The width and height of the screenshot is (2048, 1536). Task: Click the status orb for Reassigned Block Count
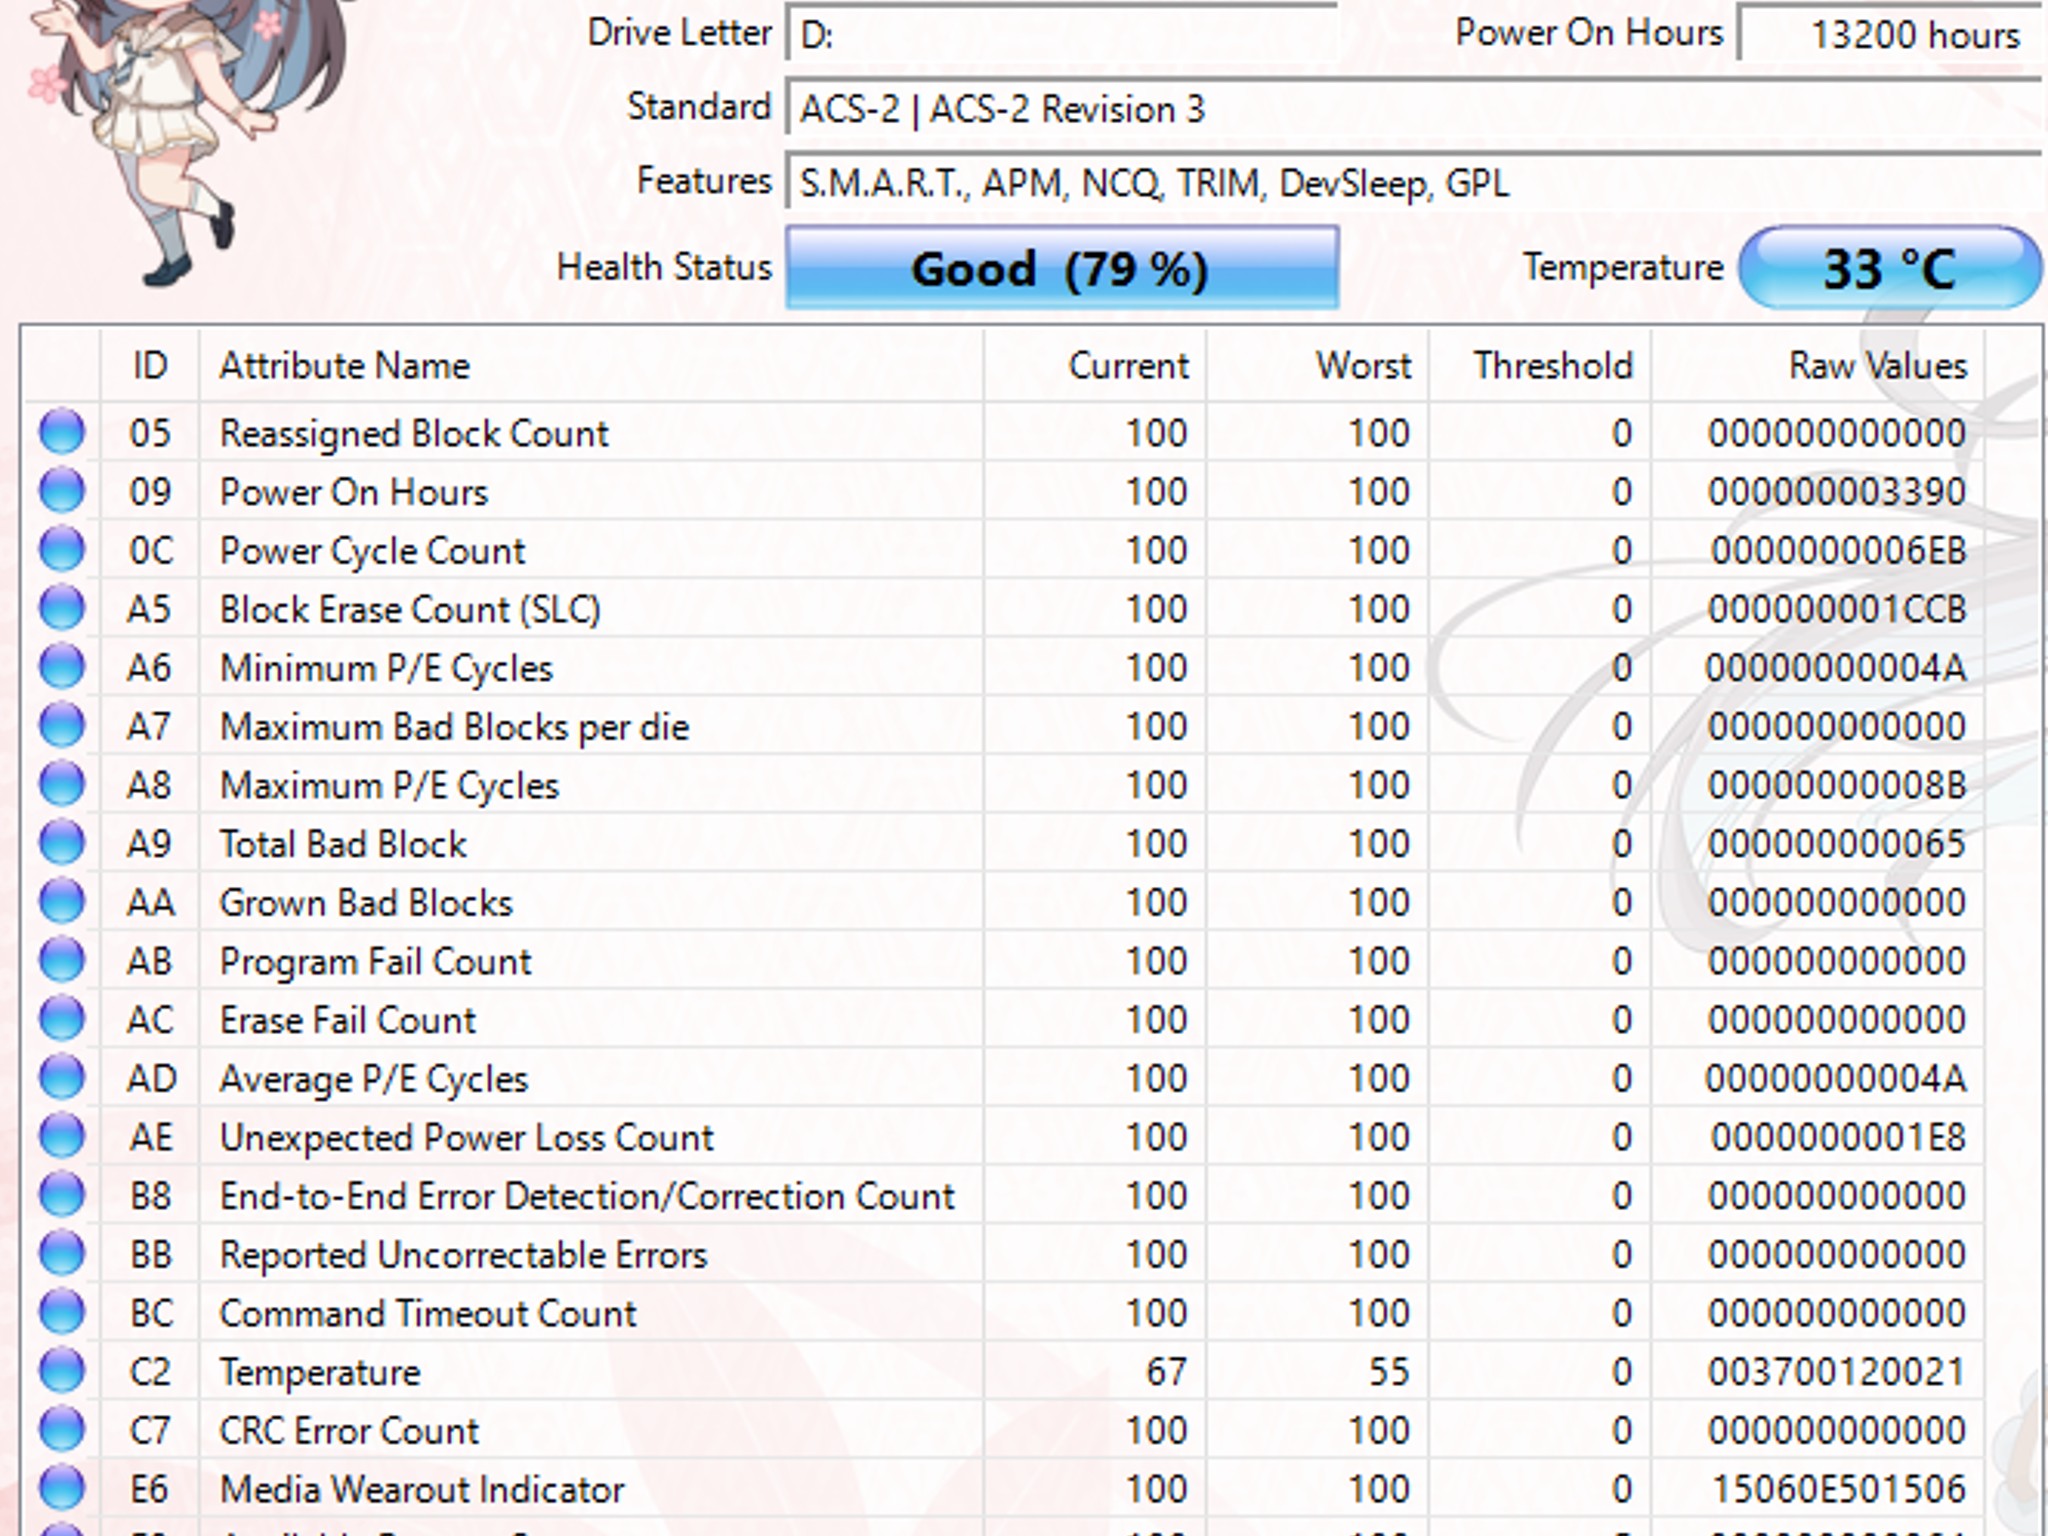click(x=62, y=432)
